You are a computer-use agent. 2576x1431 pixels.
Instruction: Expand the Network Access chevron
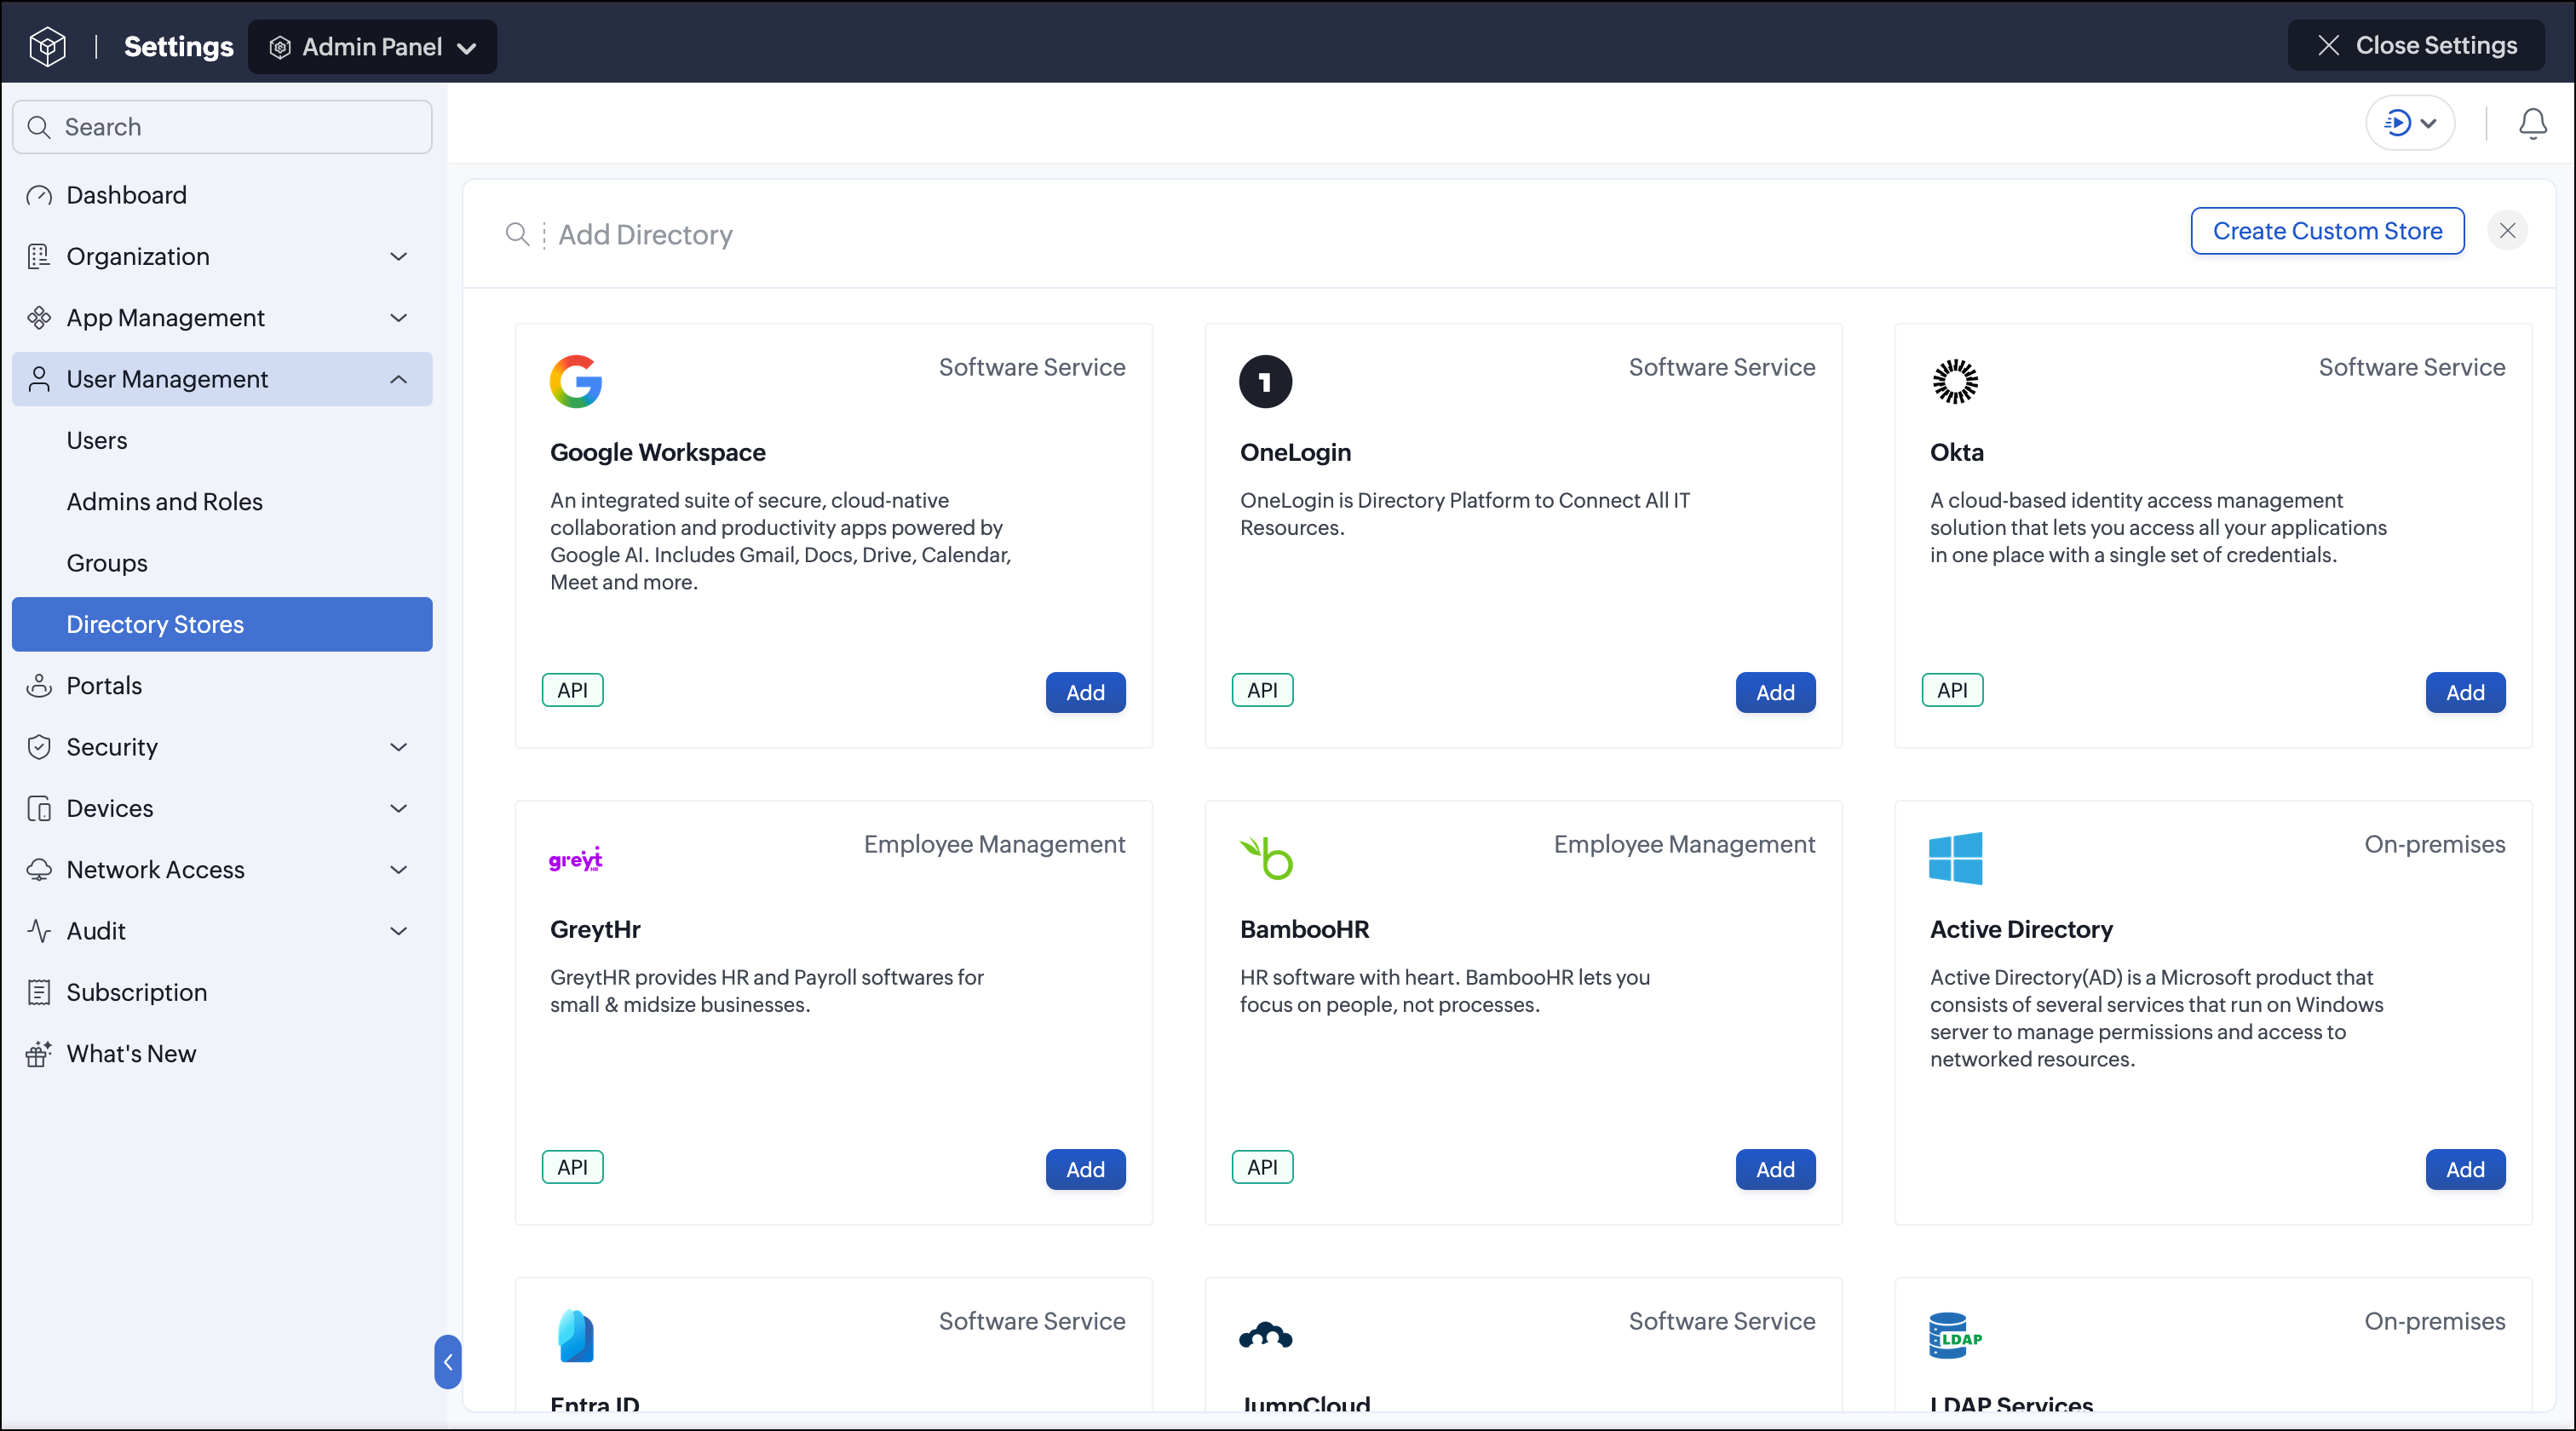tap(398, 870)
